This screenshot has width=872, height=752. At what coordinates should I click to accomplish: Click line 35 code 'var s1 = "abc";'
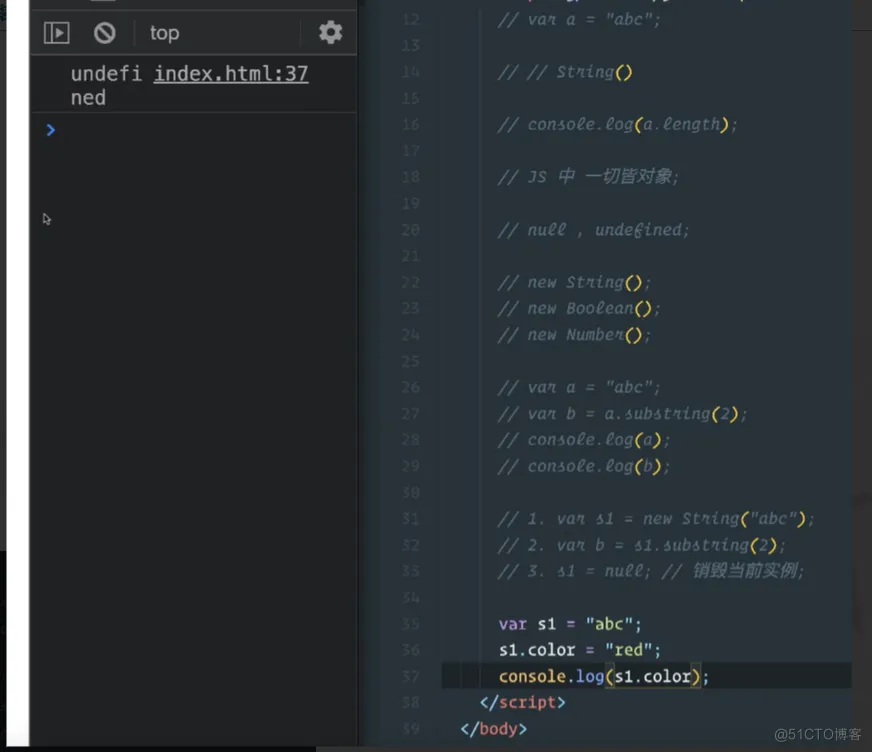point(570,624)
